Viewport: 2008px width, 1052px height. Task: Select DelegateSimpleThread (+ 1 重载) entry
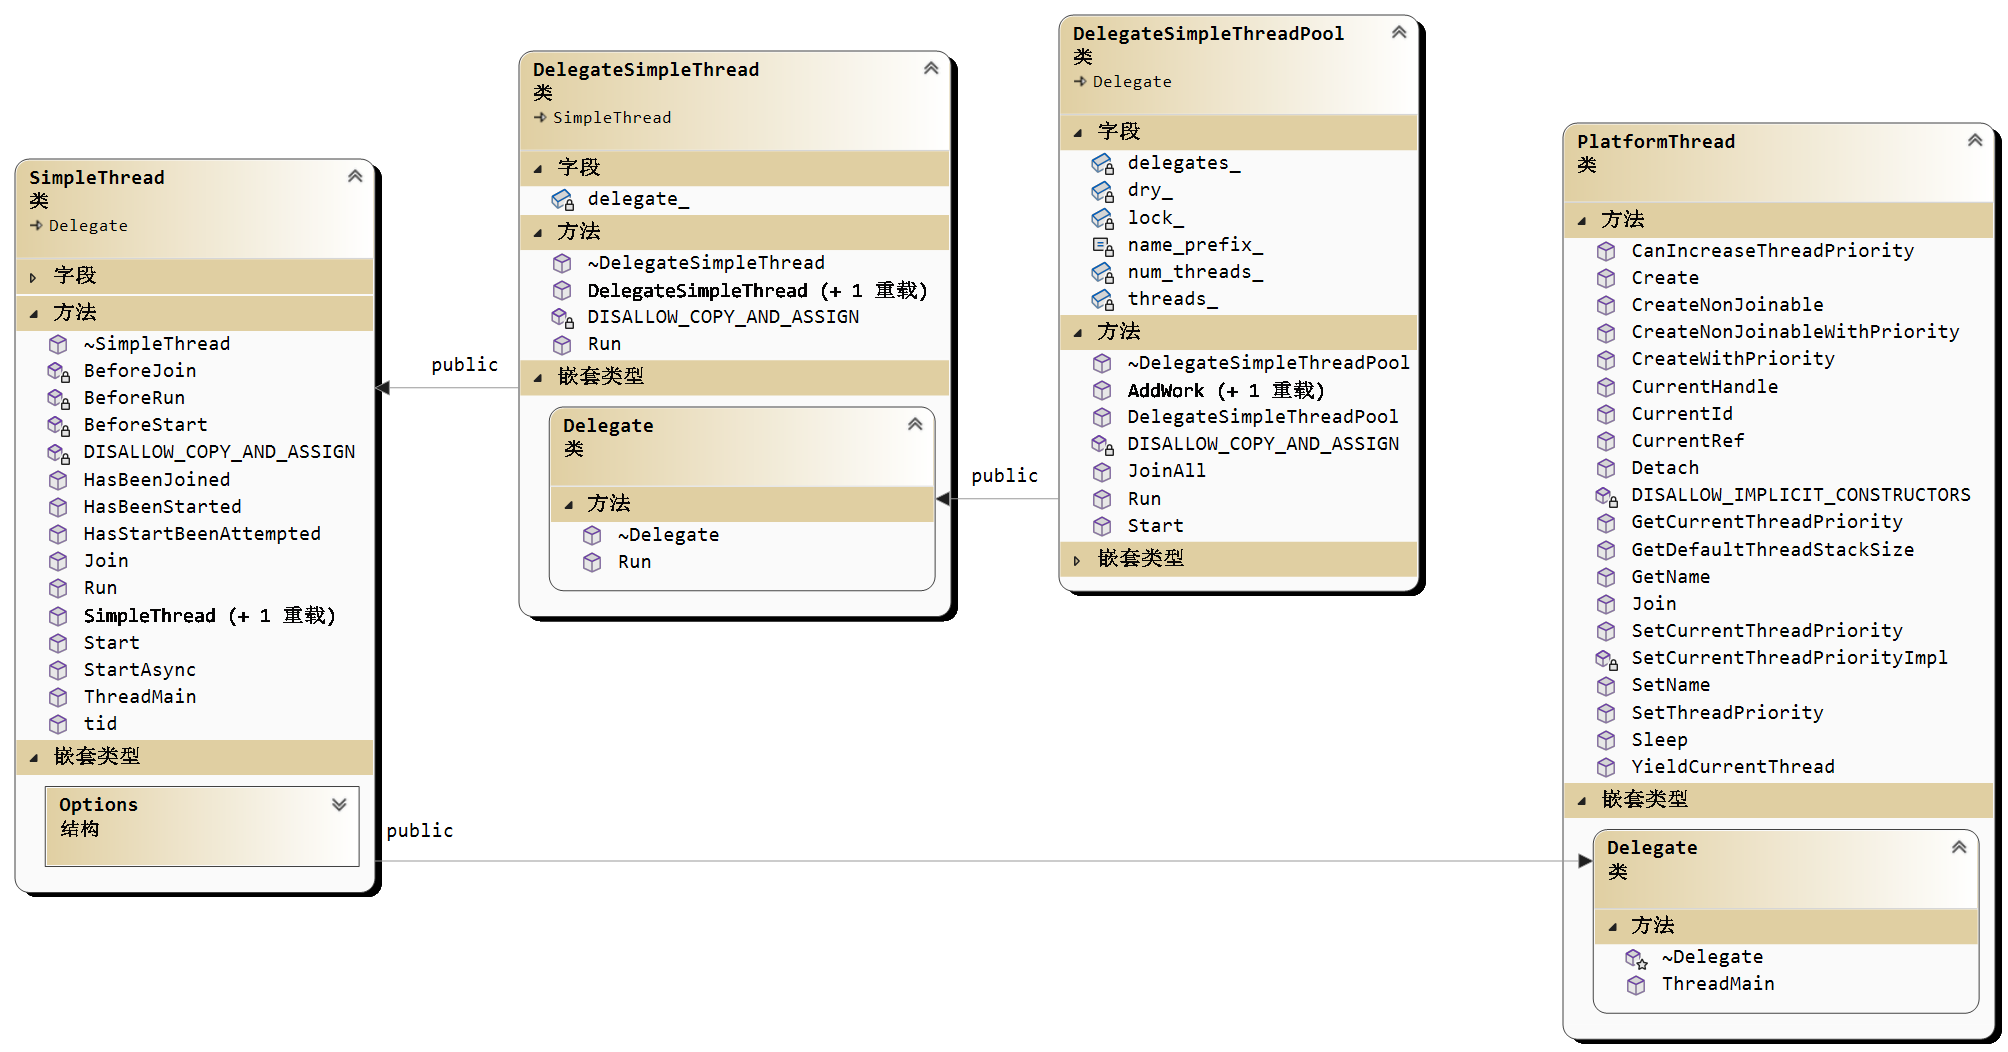pyautogui.click(x=758, y=291)
